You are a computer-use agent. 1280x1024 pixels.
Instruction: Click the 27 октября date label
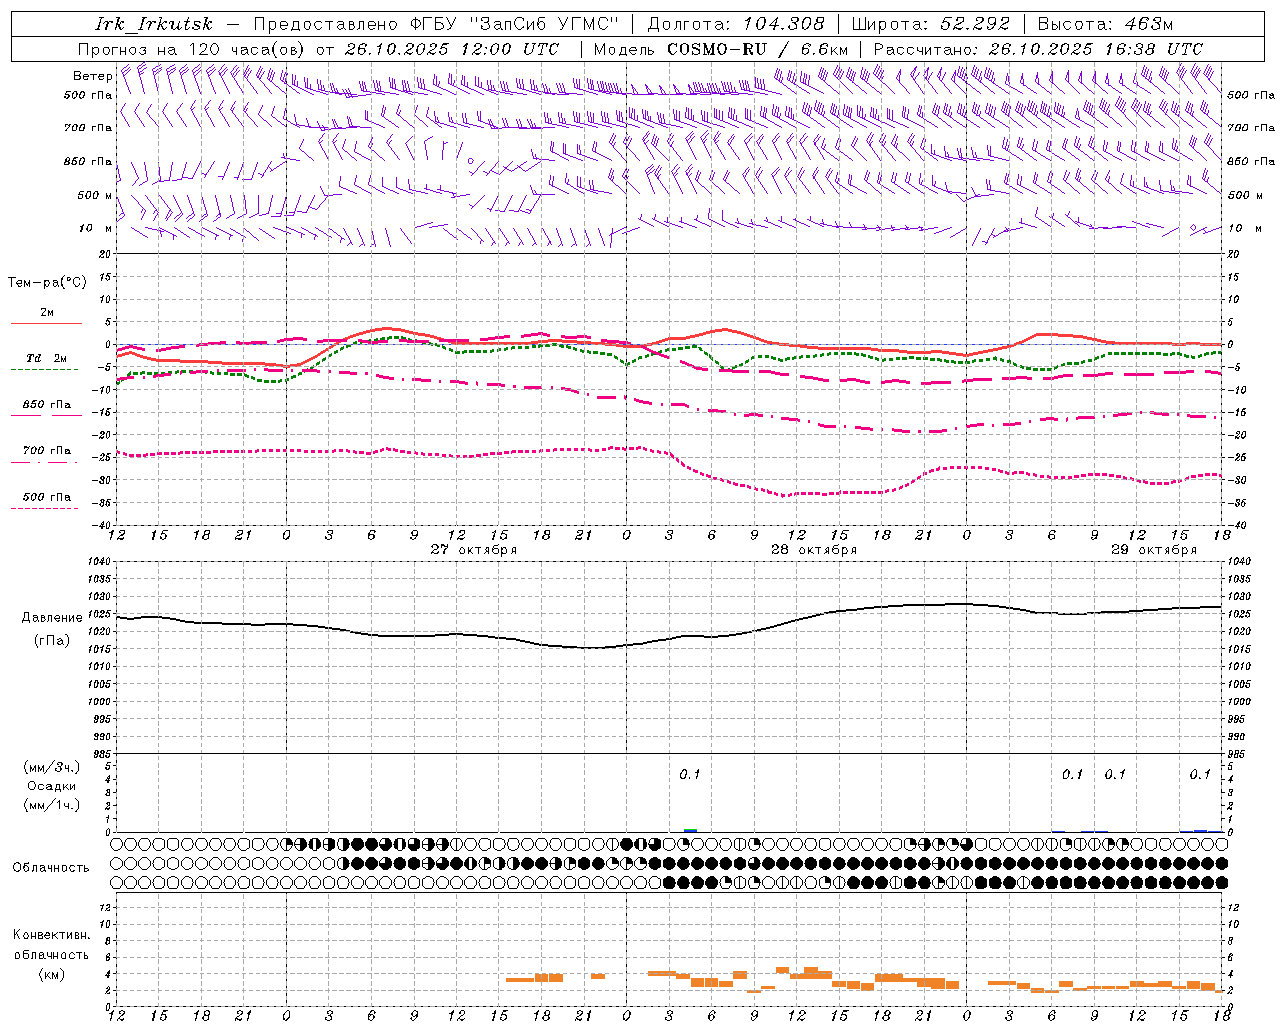point(474,550)
